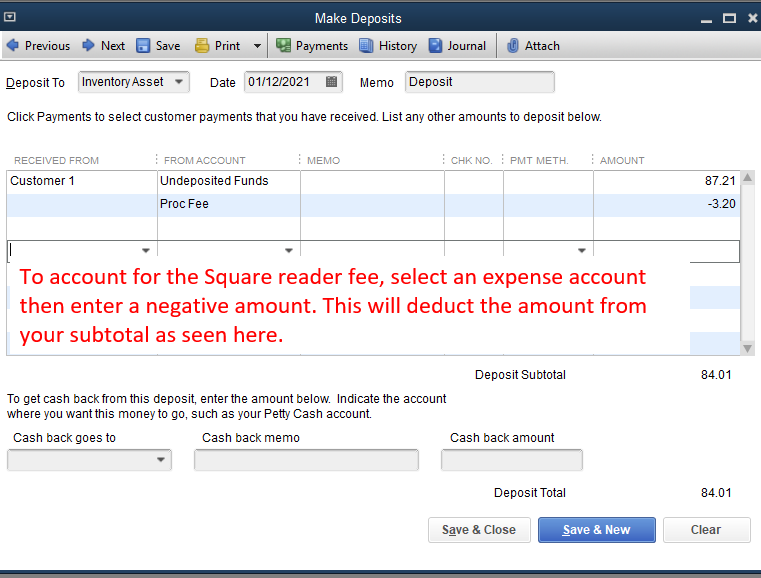This screenshot has width=761, height=578.
Task: Select the Undeposited Funds cell
Action: (229, 181)
